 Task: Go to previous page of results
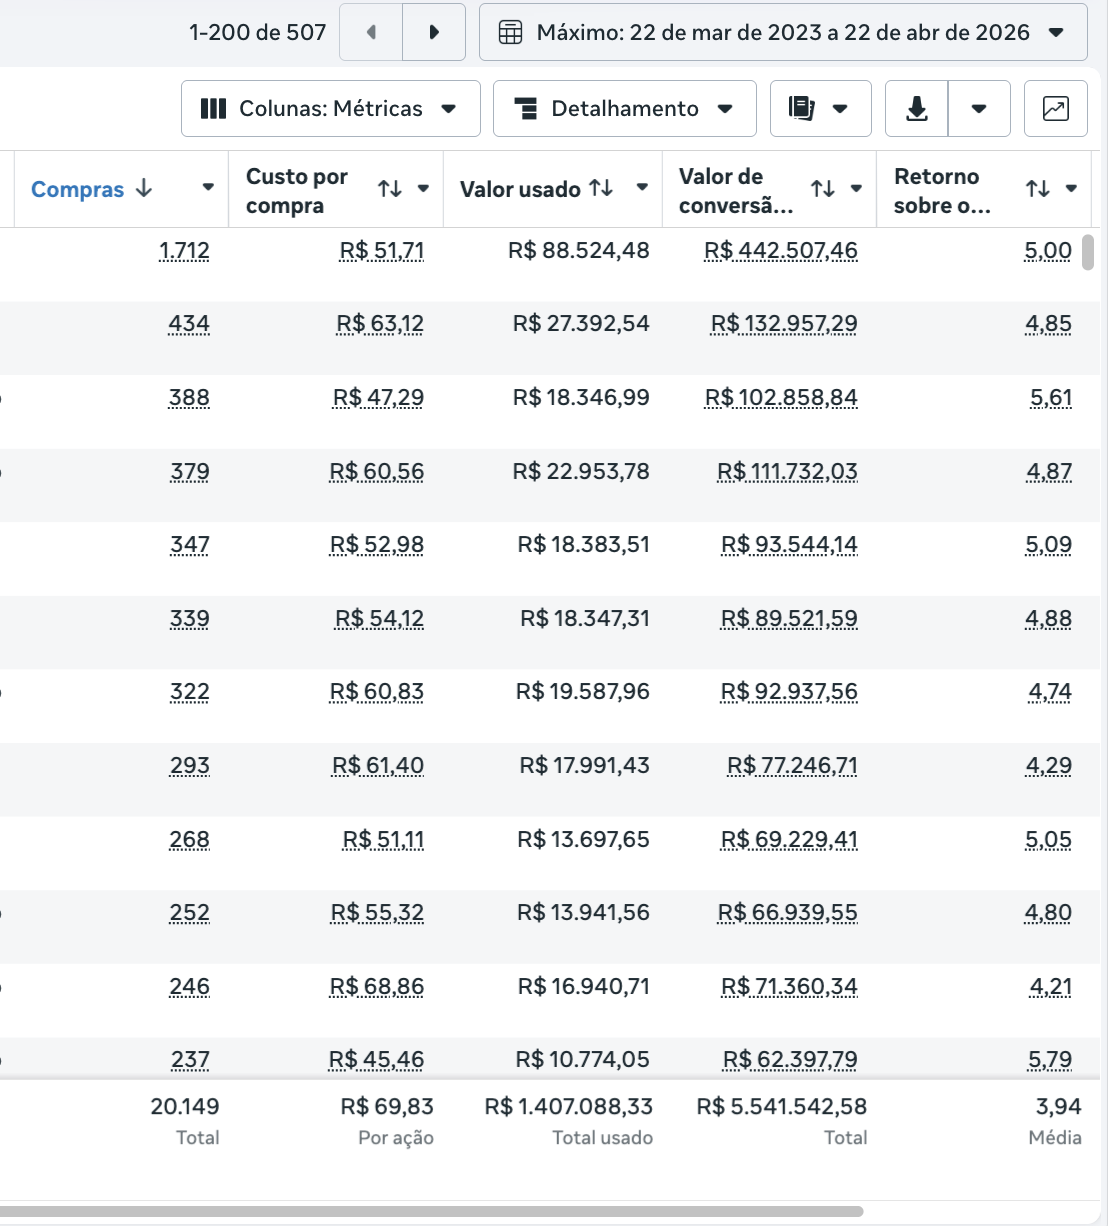tap(371, 32)
